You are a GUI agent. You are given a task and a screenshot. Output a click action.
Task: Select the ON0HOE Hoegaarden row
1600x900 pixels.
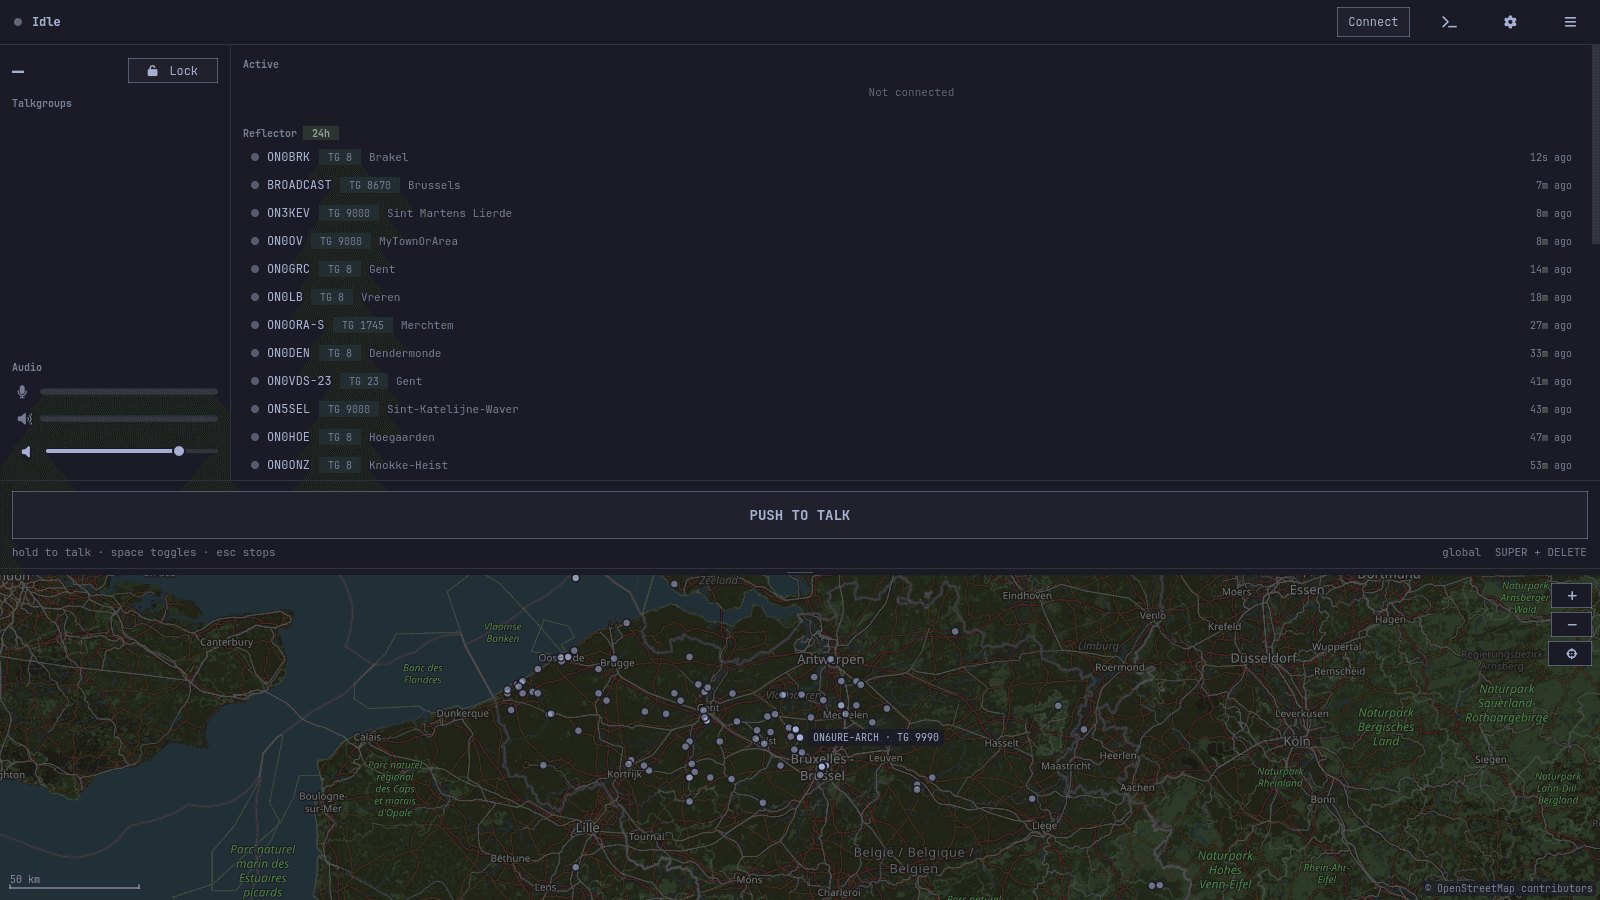911,437
